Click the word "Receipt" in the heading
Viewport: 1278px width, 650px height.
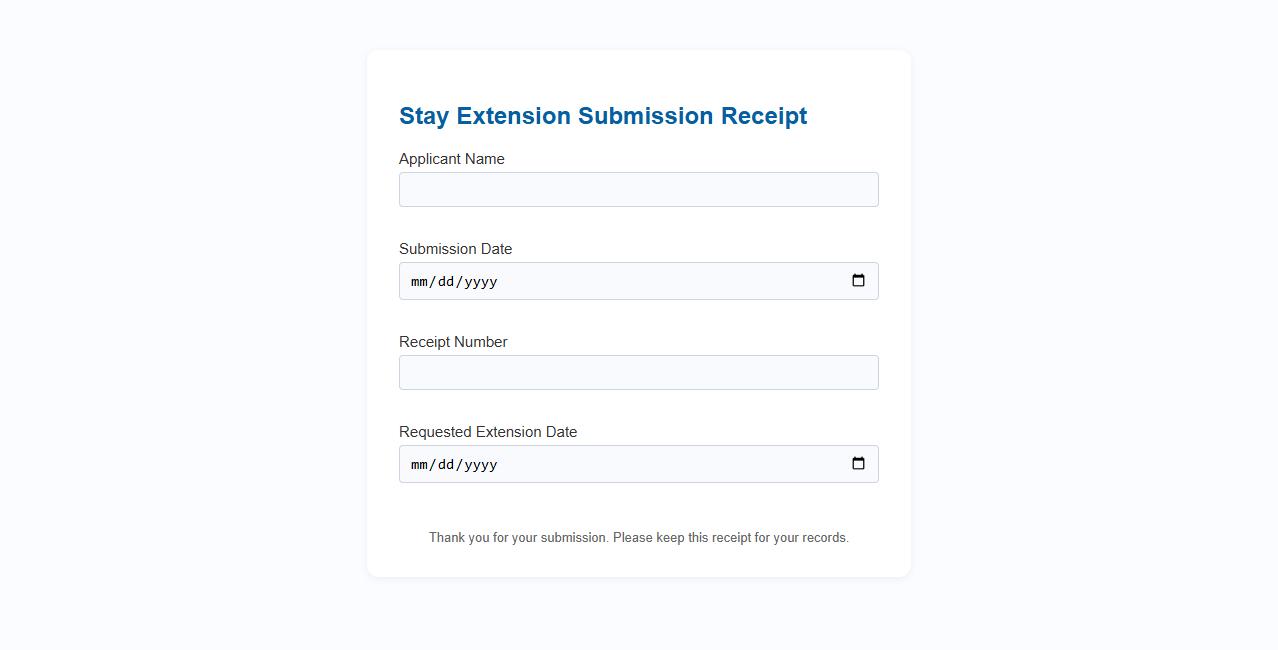[764, 116]
